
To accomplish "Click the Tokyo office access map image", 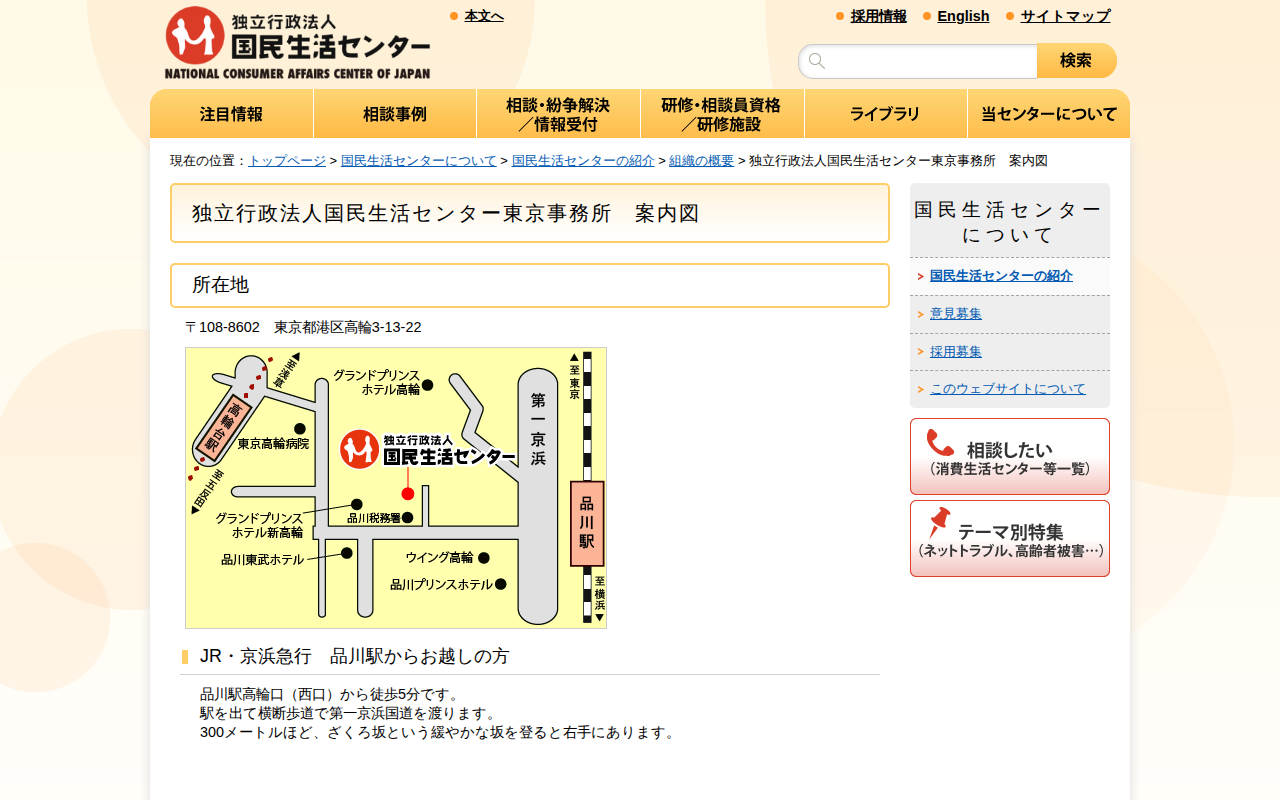I will (396, 488).
